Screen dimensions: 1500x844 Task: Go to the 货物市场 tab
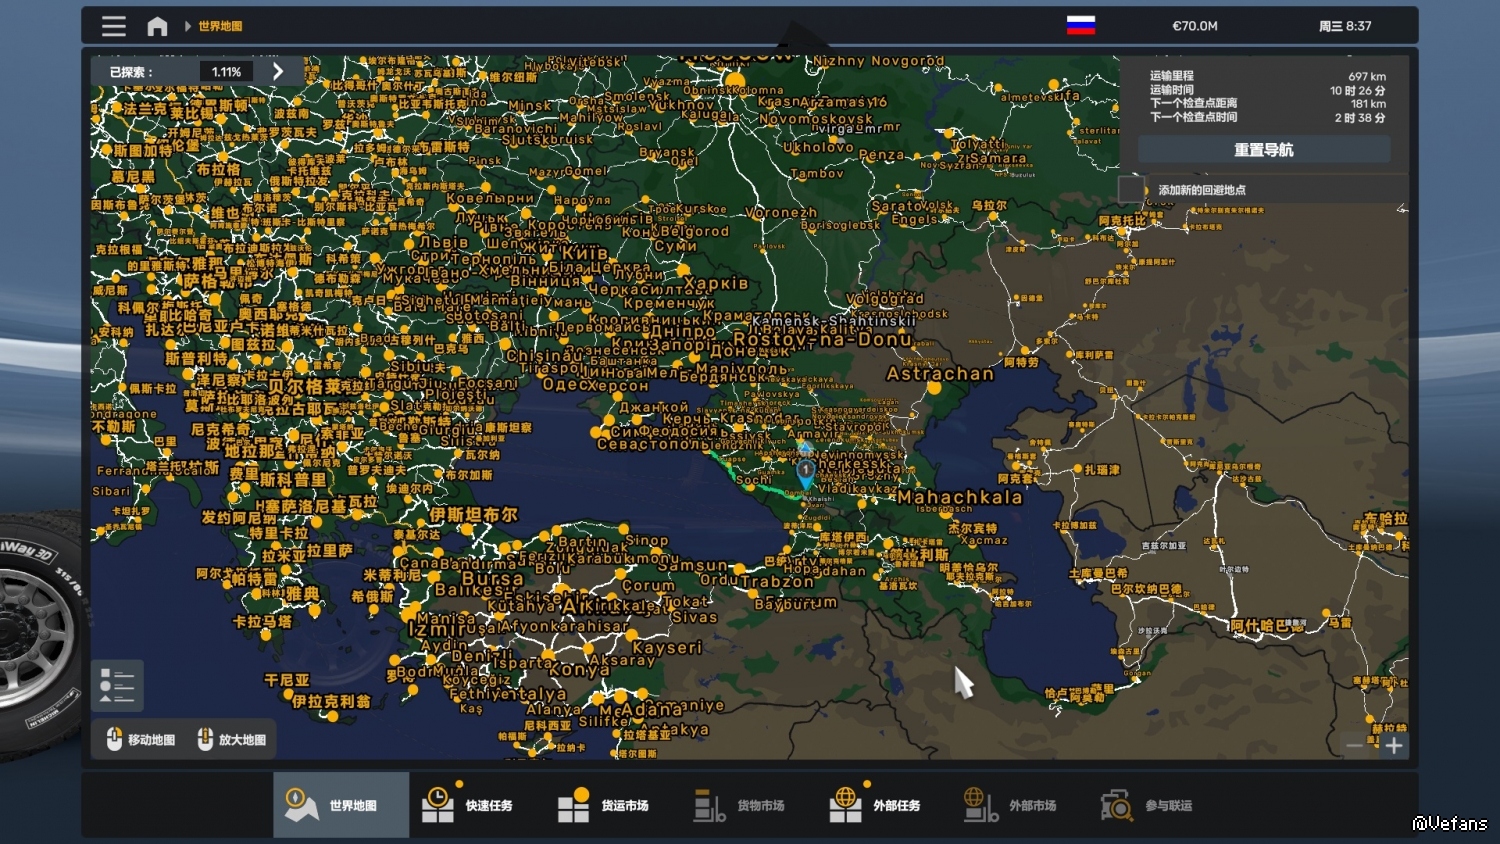pos(740,805)
